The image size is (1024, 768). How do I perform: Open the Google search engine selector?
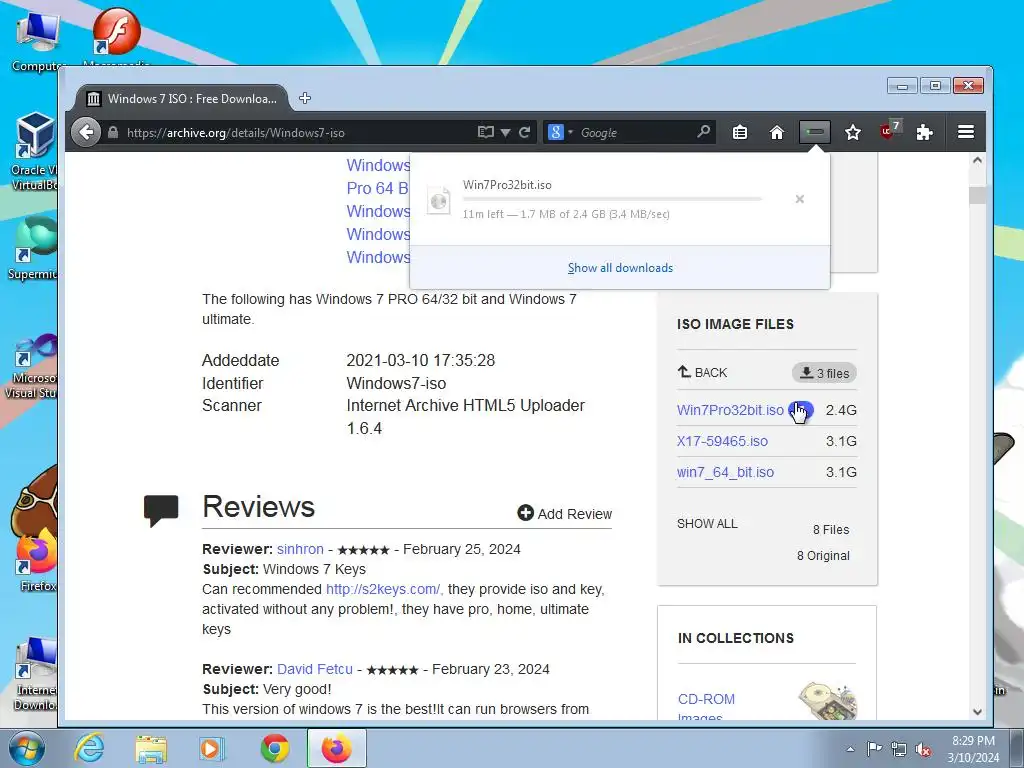(x=560, y=133)
